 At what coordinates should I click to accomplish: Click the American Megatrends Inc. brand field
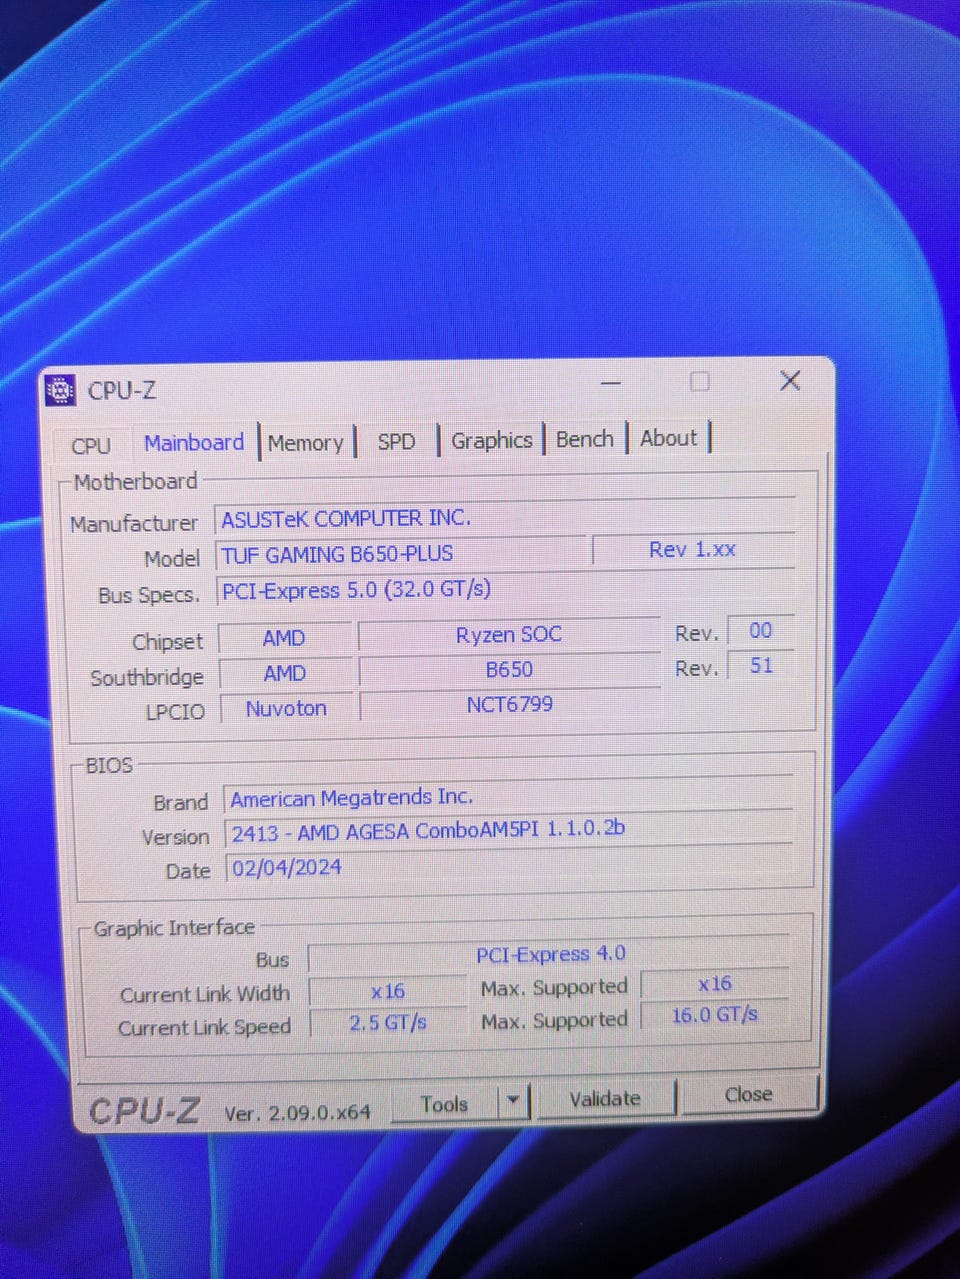[x=508, y=797]
